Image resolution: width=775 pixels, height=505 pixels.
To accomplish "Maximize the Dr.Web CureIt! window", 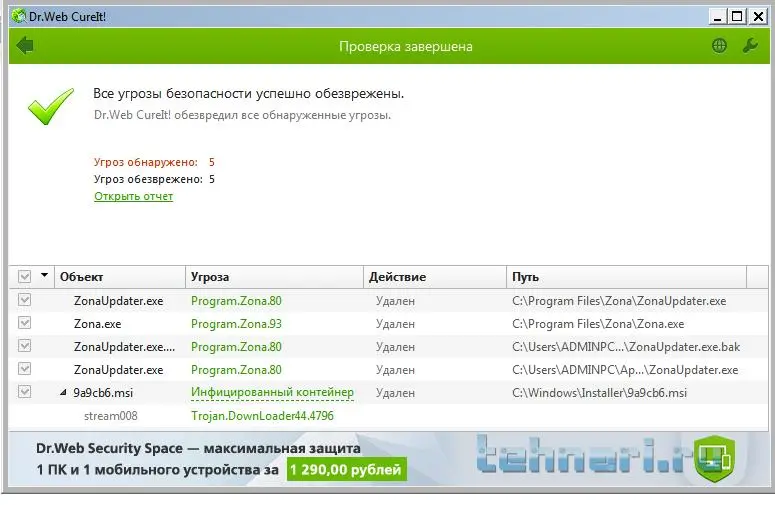I will tap(737, 16).
